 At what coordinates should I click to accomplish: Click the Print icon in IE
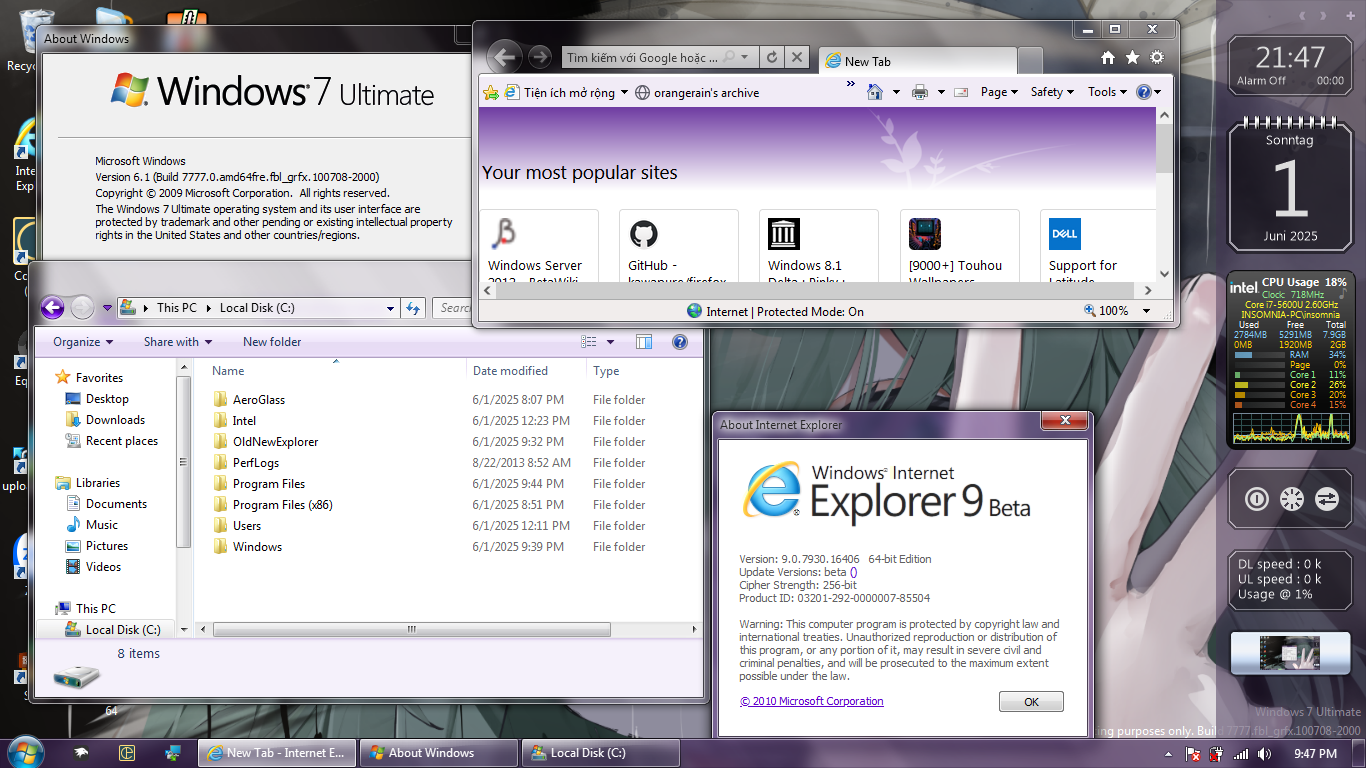[x=920, y=92]
